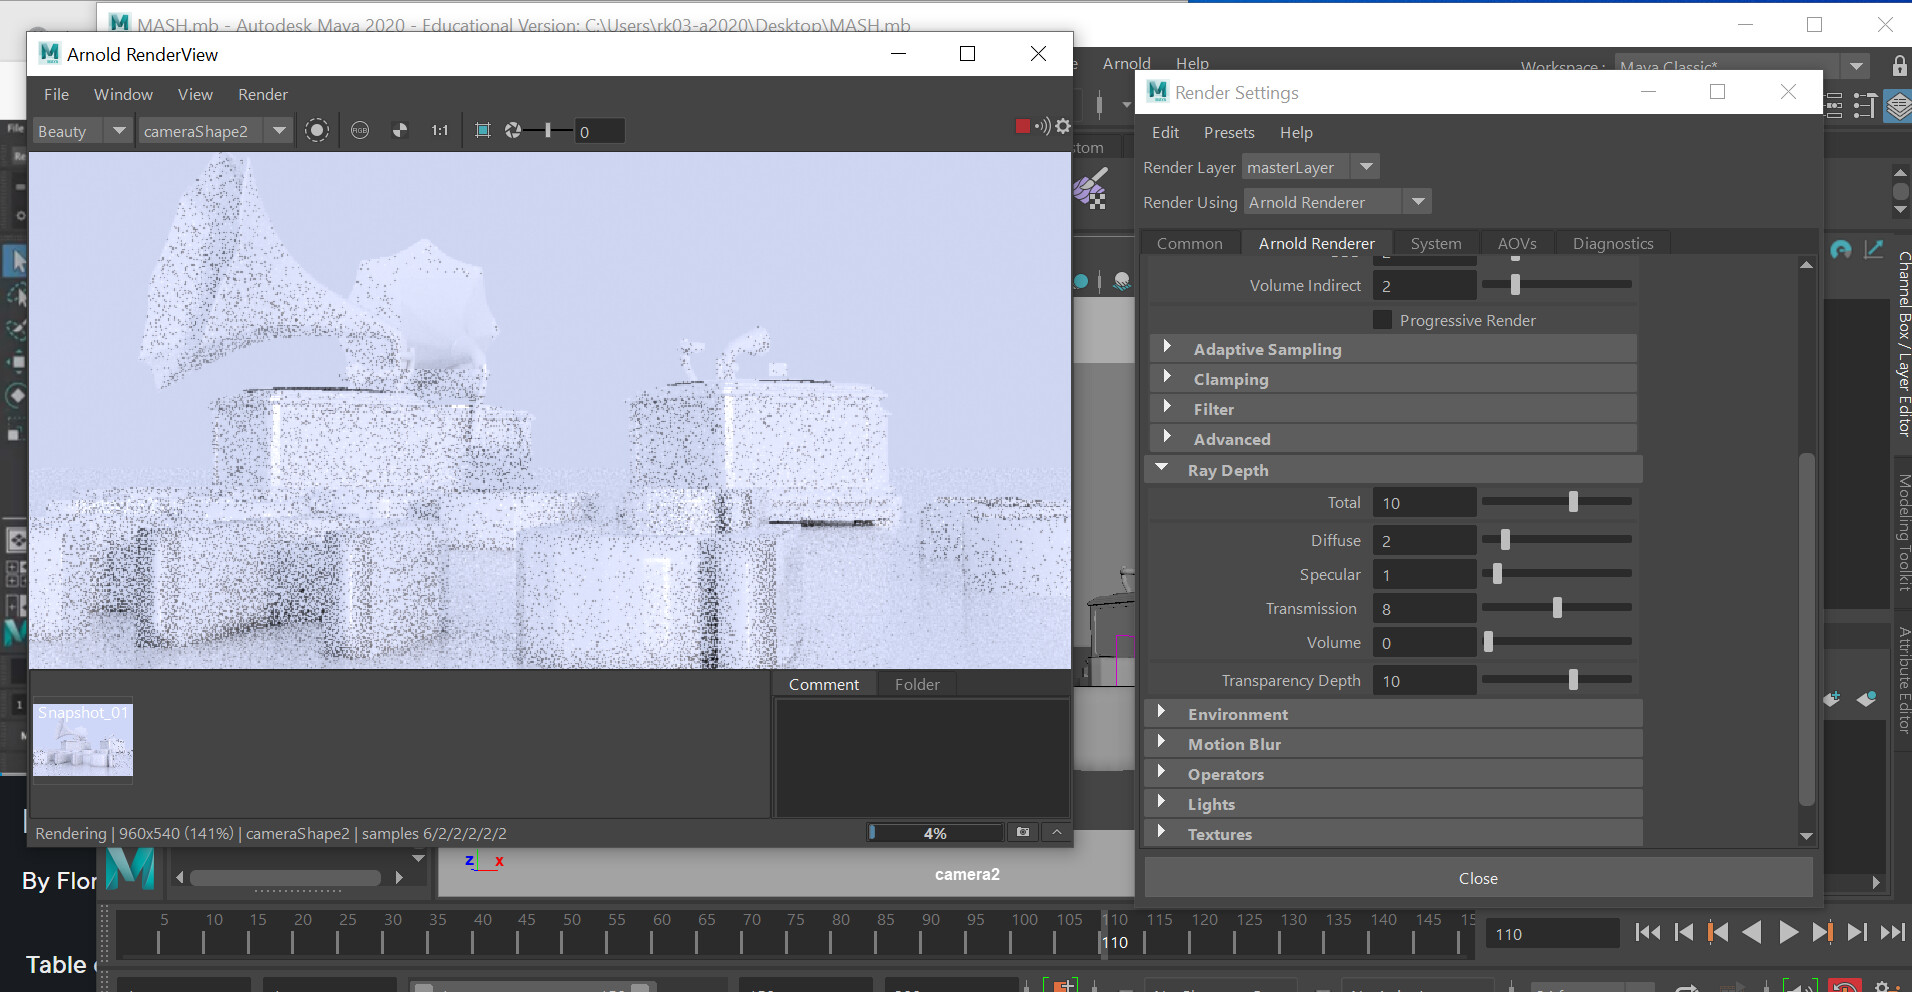Open the cameraShape2 camera selector dropdown
The width and height of the screenshot is (1912, 992).
coord(278,130)
